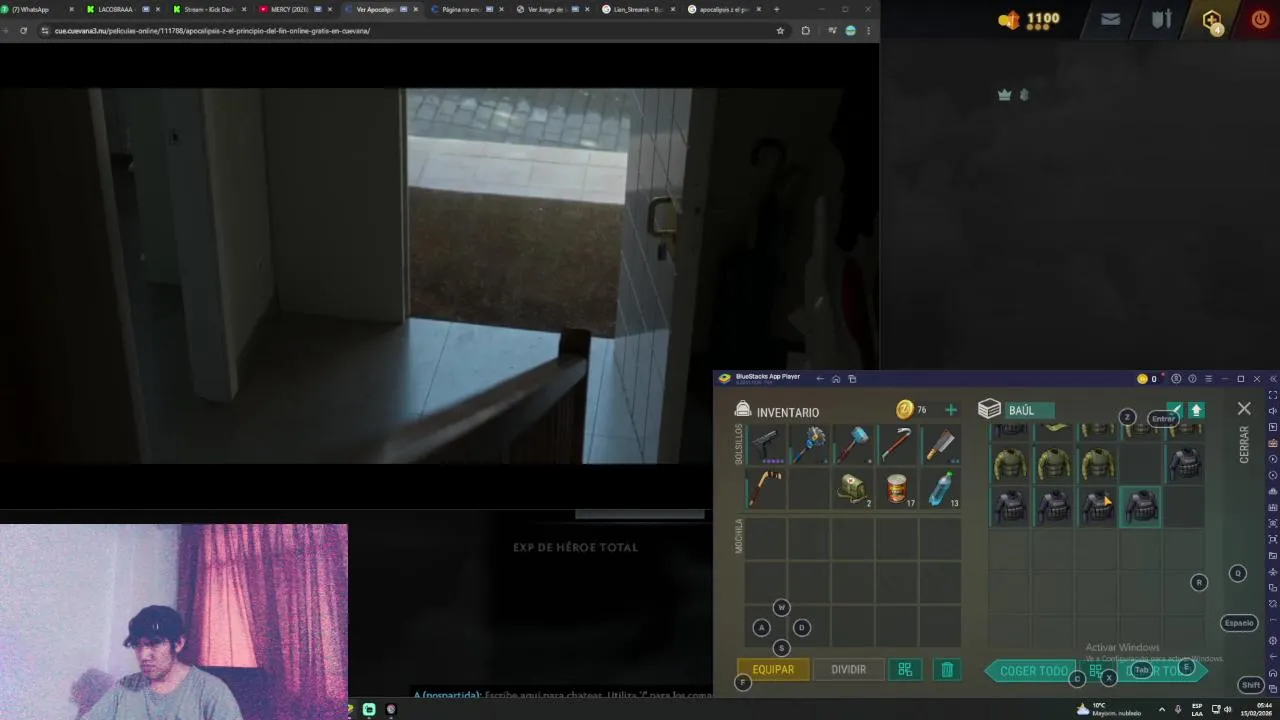Image resolution: width=1280 pixels, height=720 pixels.
Task: Click the inventory sort grid icon
Action: tap(905, 670)
